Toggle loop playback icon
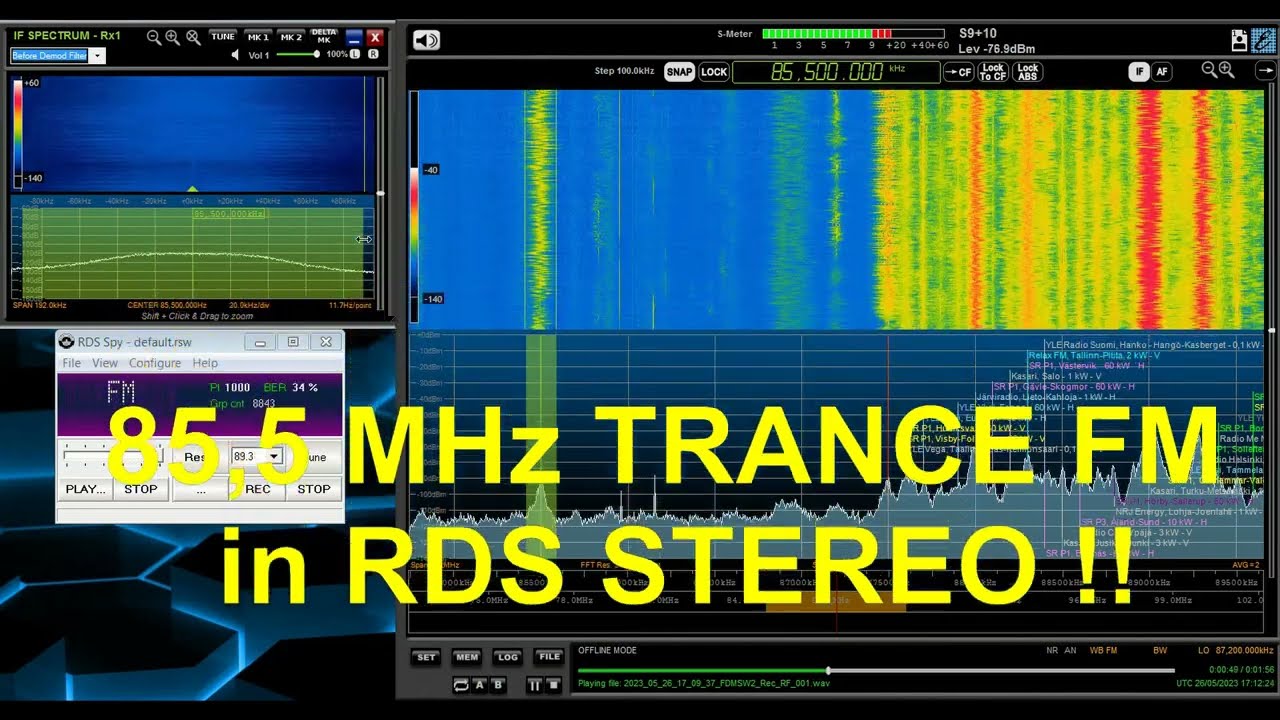The image size is (1280, 720). click(461, 685)
